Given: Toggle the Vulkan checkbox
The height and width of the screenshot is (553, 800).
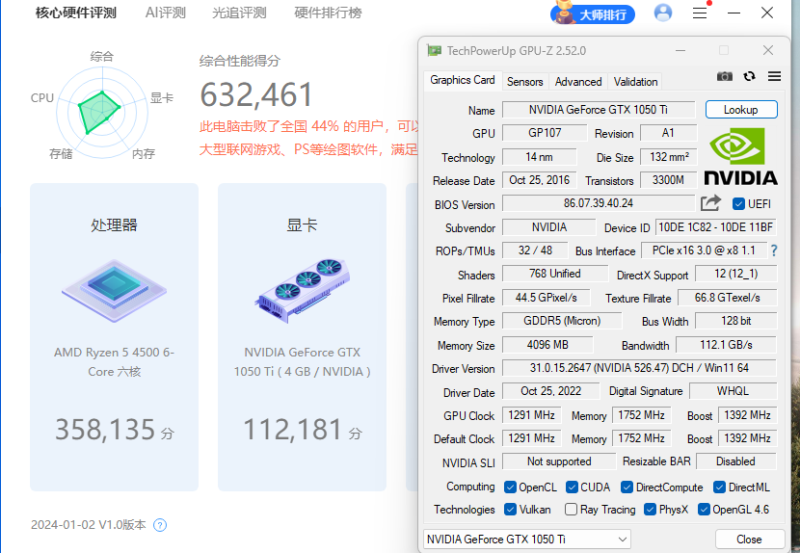Looking at the screenshot, I should pos(510,509).
